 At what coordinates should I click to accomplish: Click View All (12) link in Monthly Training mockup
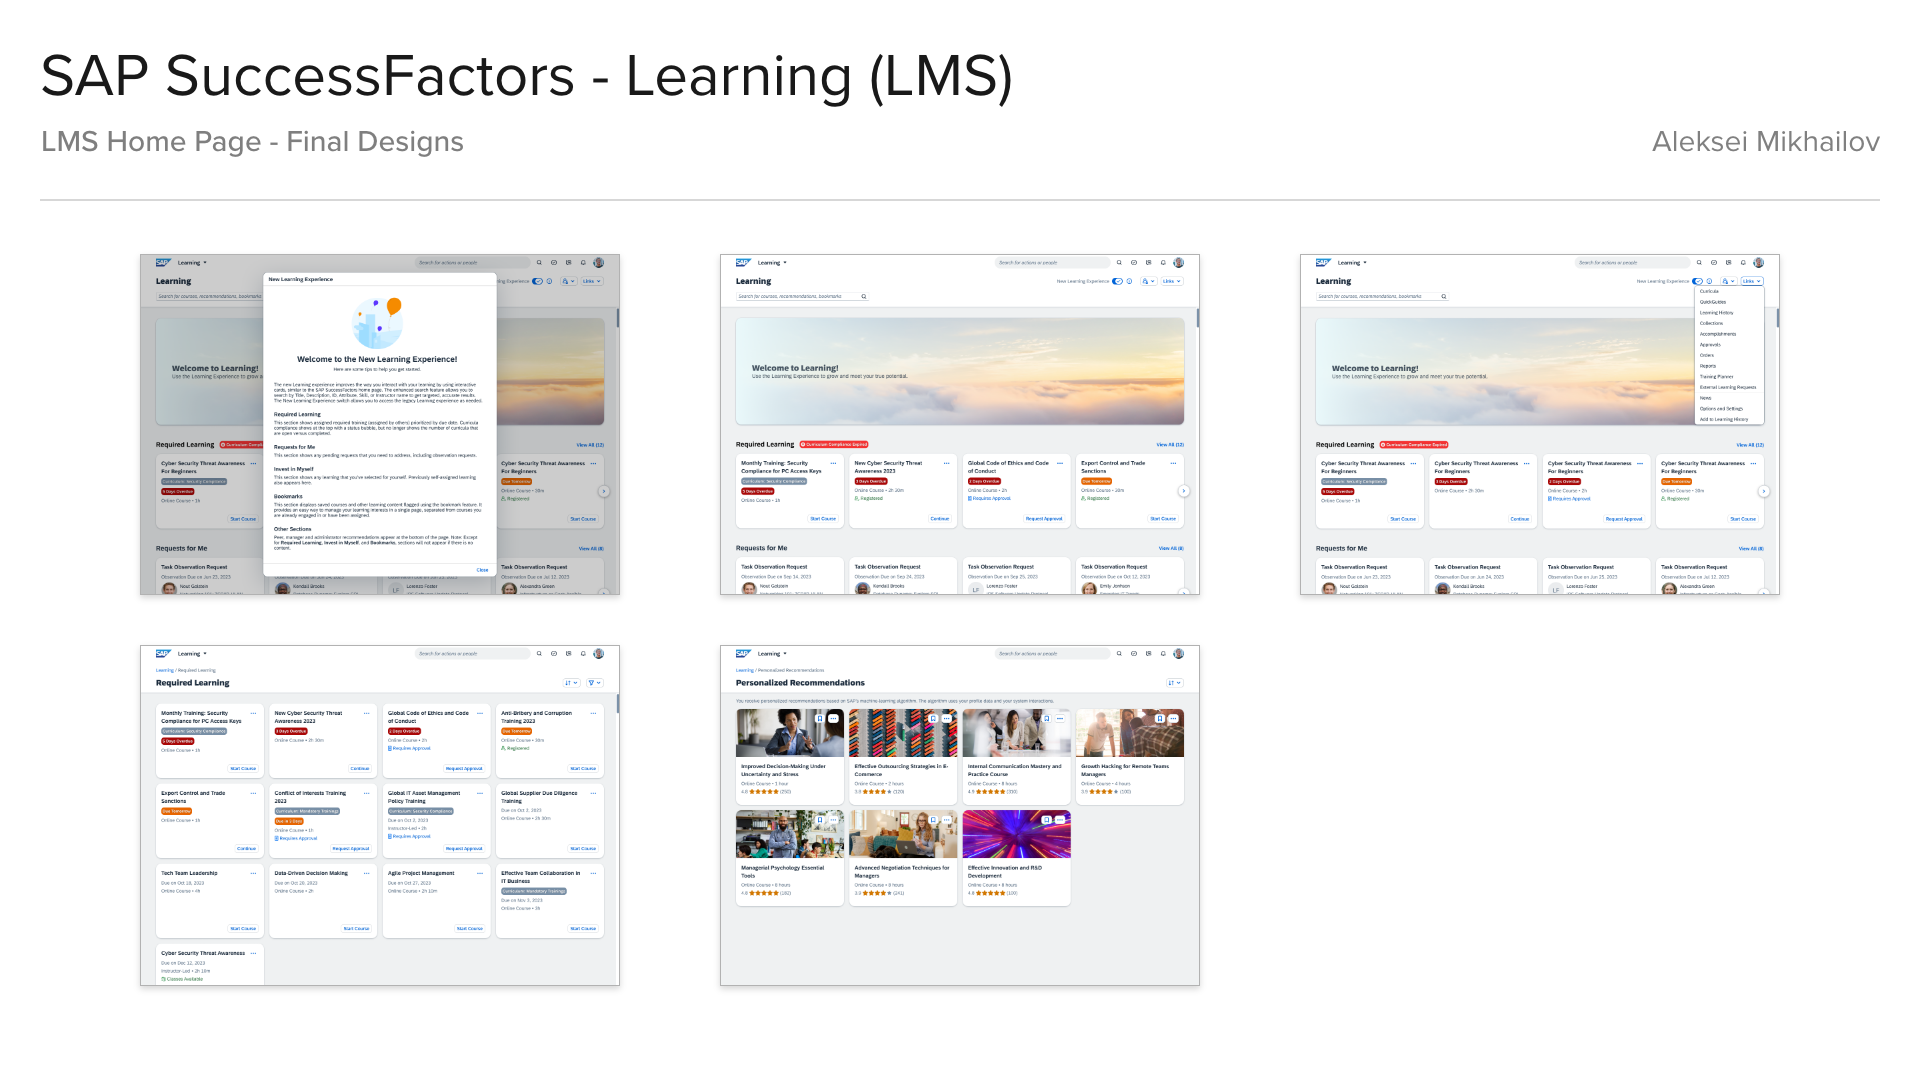[1170, 445]
